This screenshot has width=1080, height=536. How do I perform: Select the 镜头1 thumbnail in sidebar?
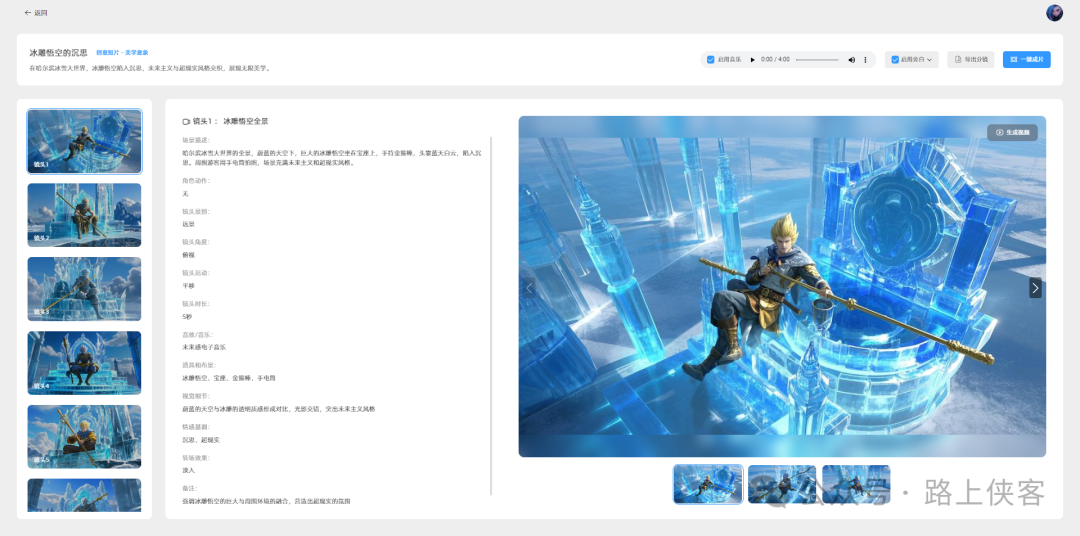(x=85, y=141)
